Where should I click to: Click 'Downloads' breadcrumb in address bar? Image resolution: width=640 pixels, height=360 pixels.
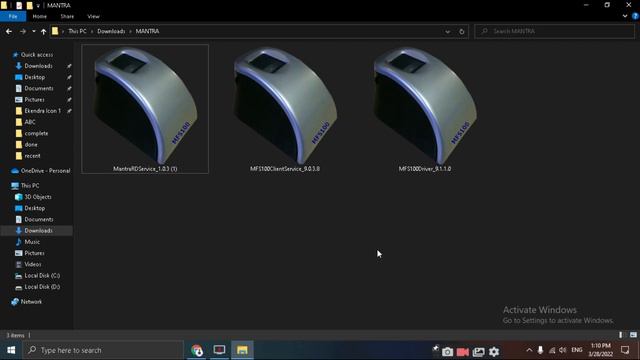coord(111,31)
